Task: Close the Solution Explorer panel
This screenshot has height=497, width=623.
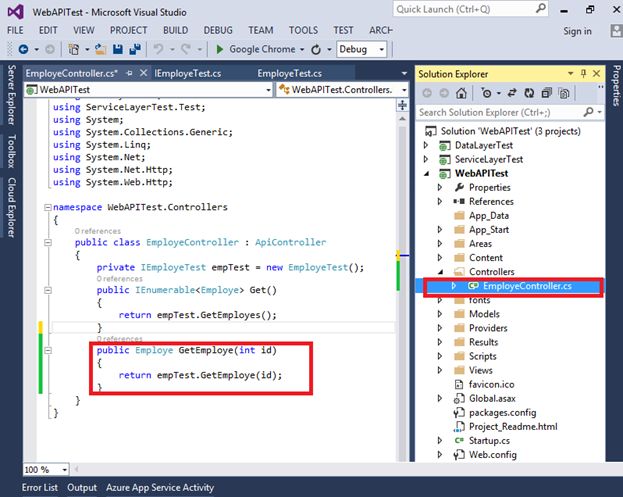Action: click(x=596, y=73)
